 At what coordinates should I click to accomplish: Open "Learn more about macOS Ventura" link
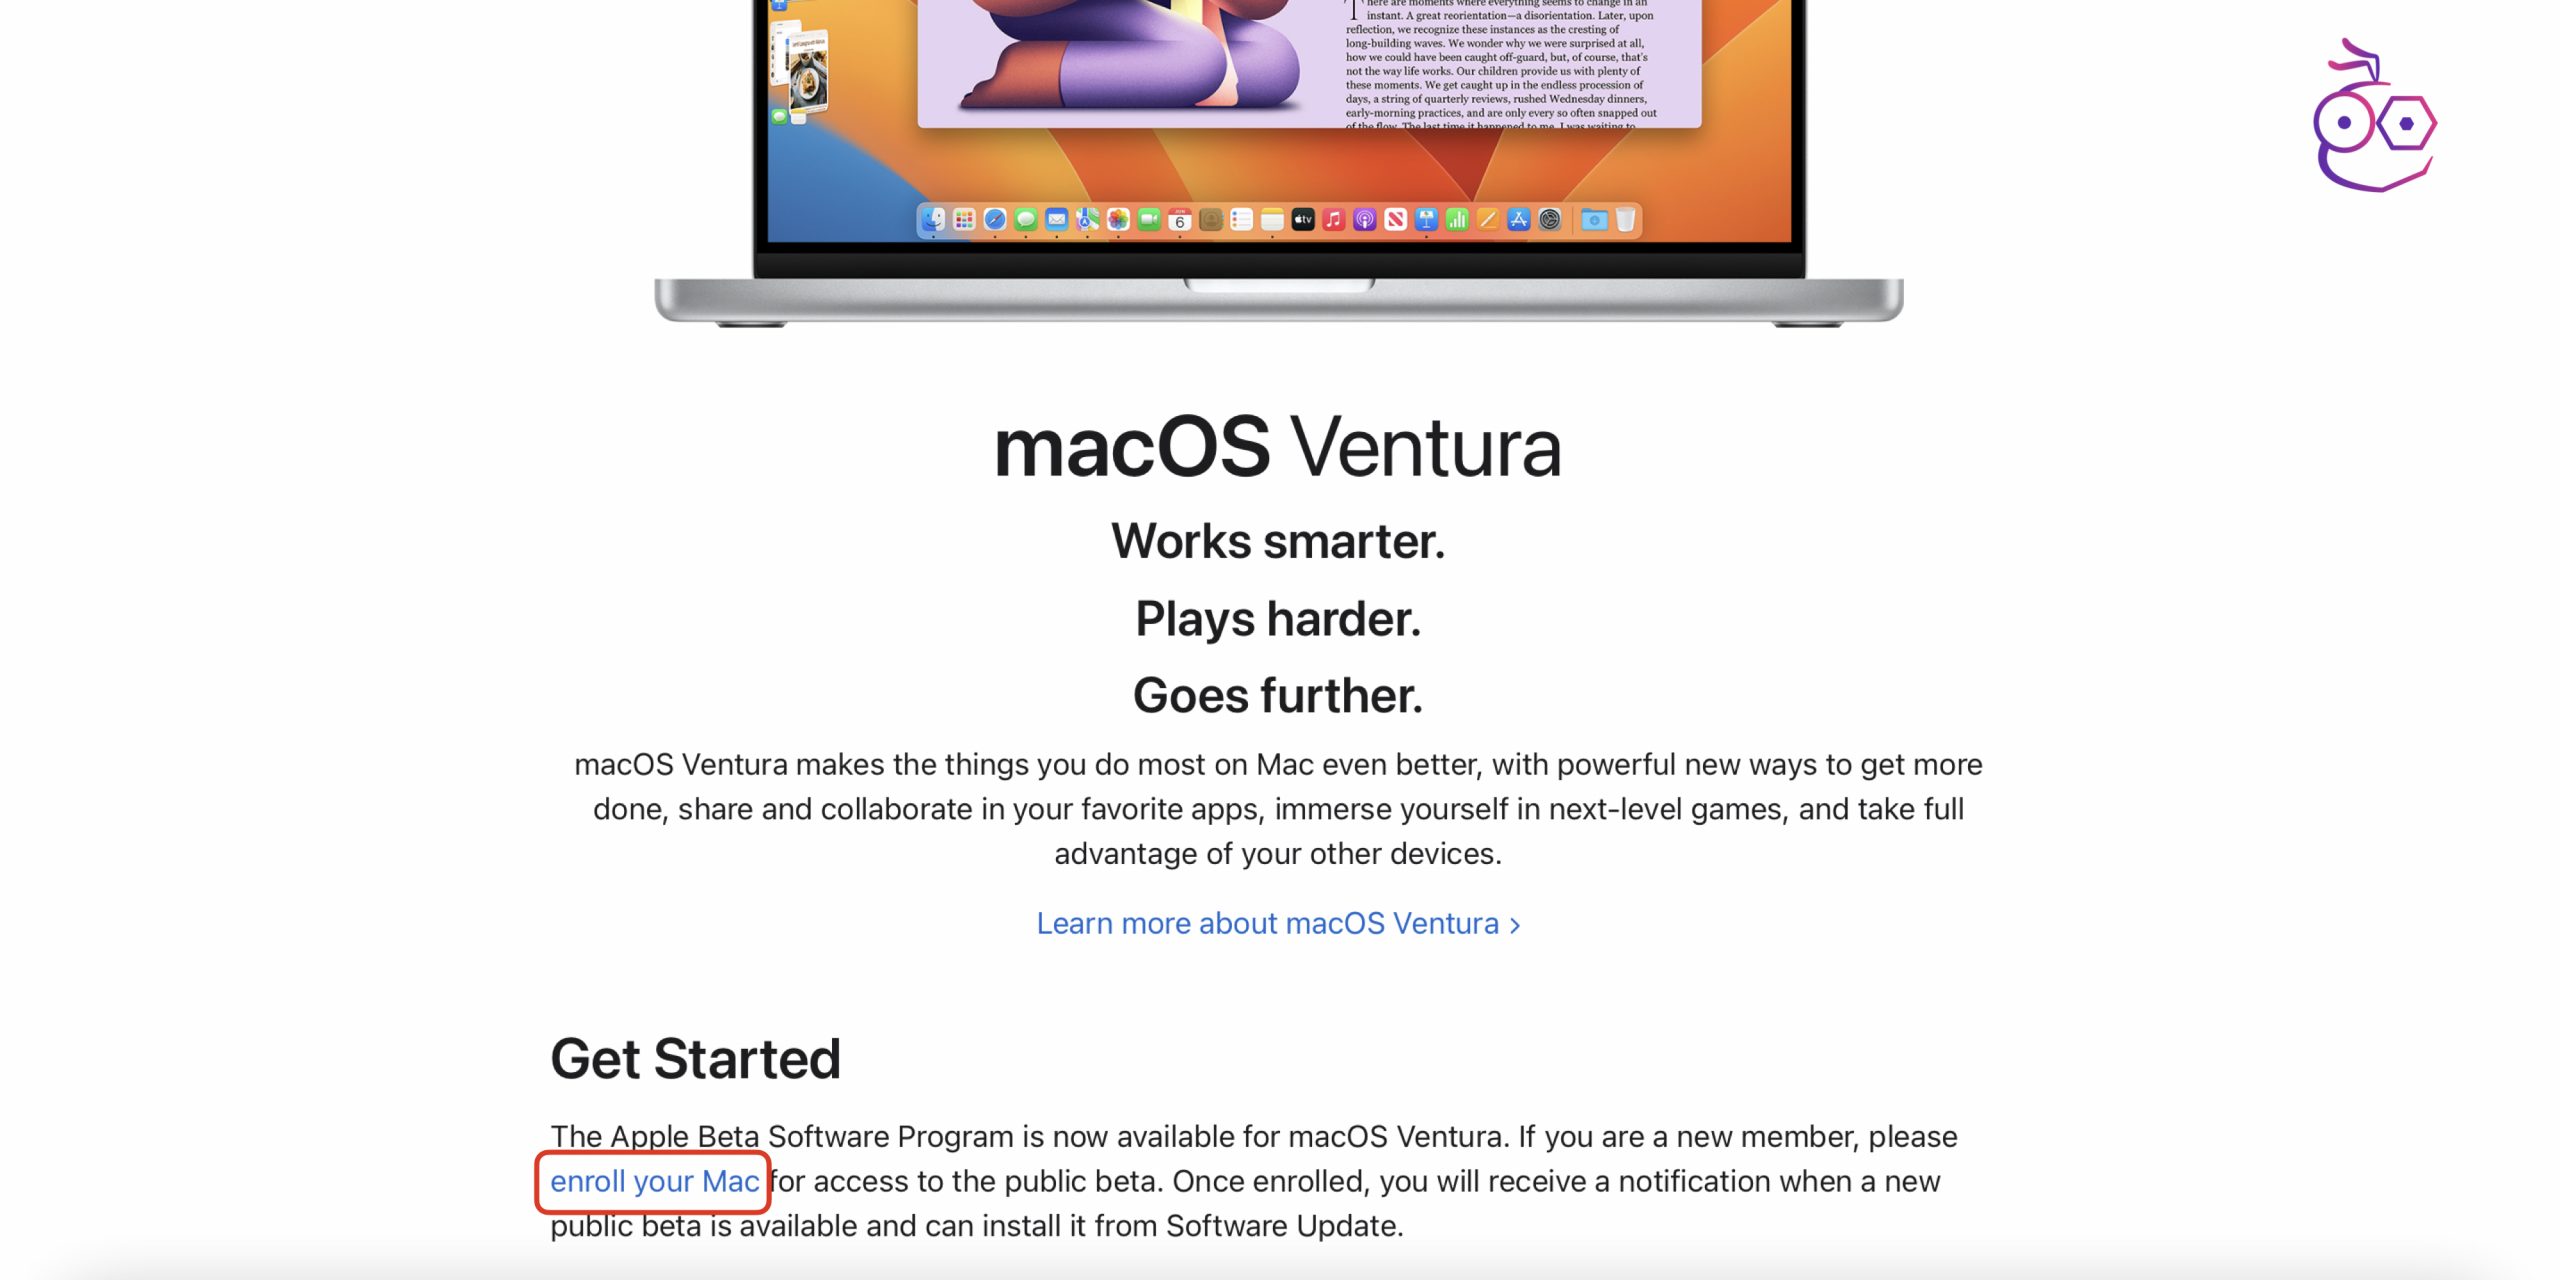[1278, 923]
